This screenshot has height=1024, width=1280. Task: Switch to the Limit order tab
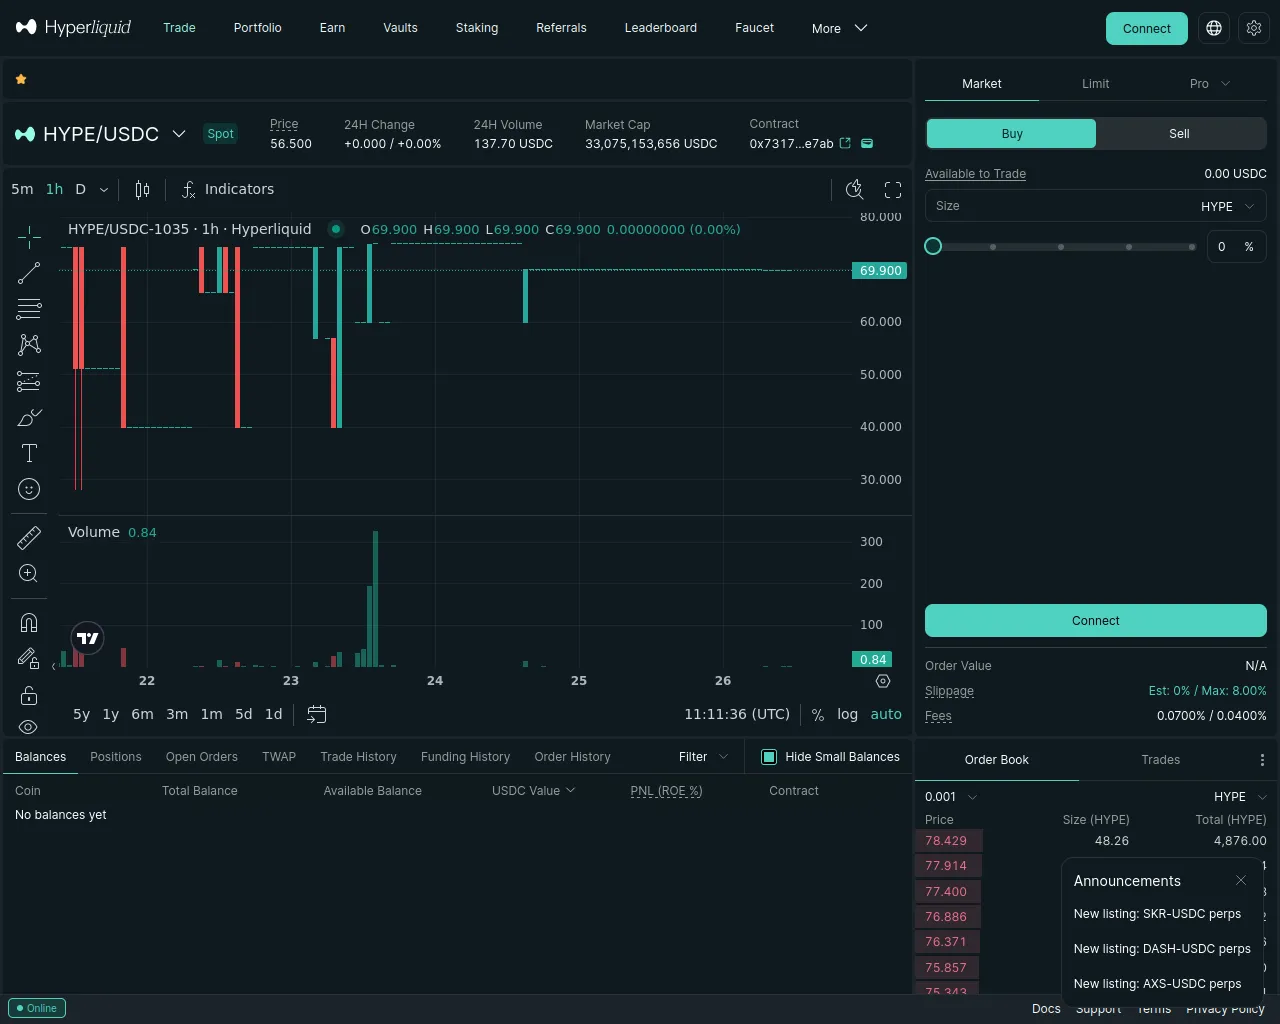point(1095,84)
